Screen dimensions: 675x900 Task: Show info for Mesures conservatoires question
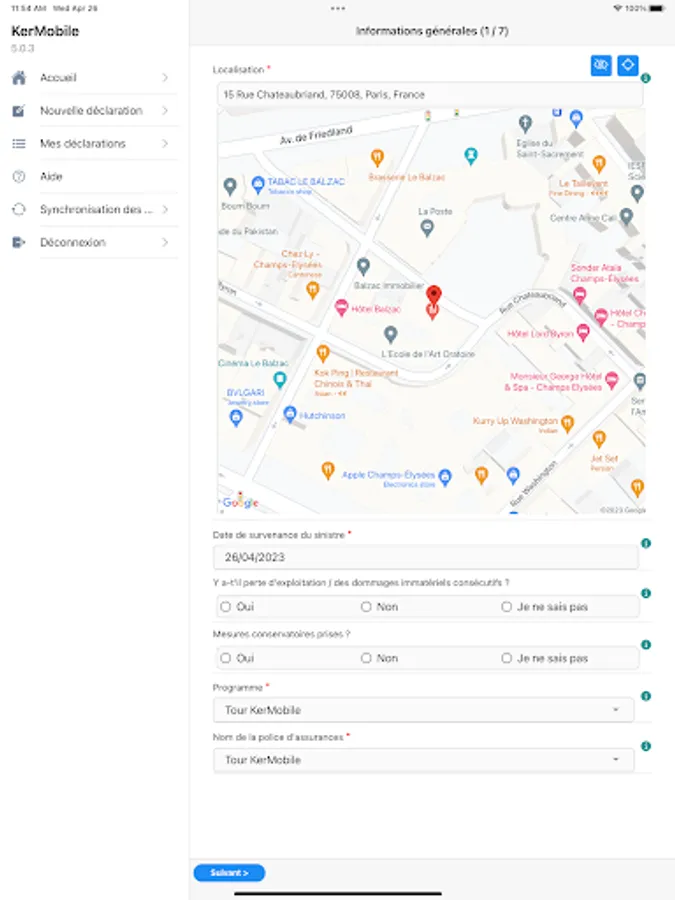[646, 645]
